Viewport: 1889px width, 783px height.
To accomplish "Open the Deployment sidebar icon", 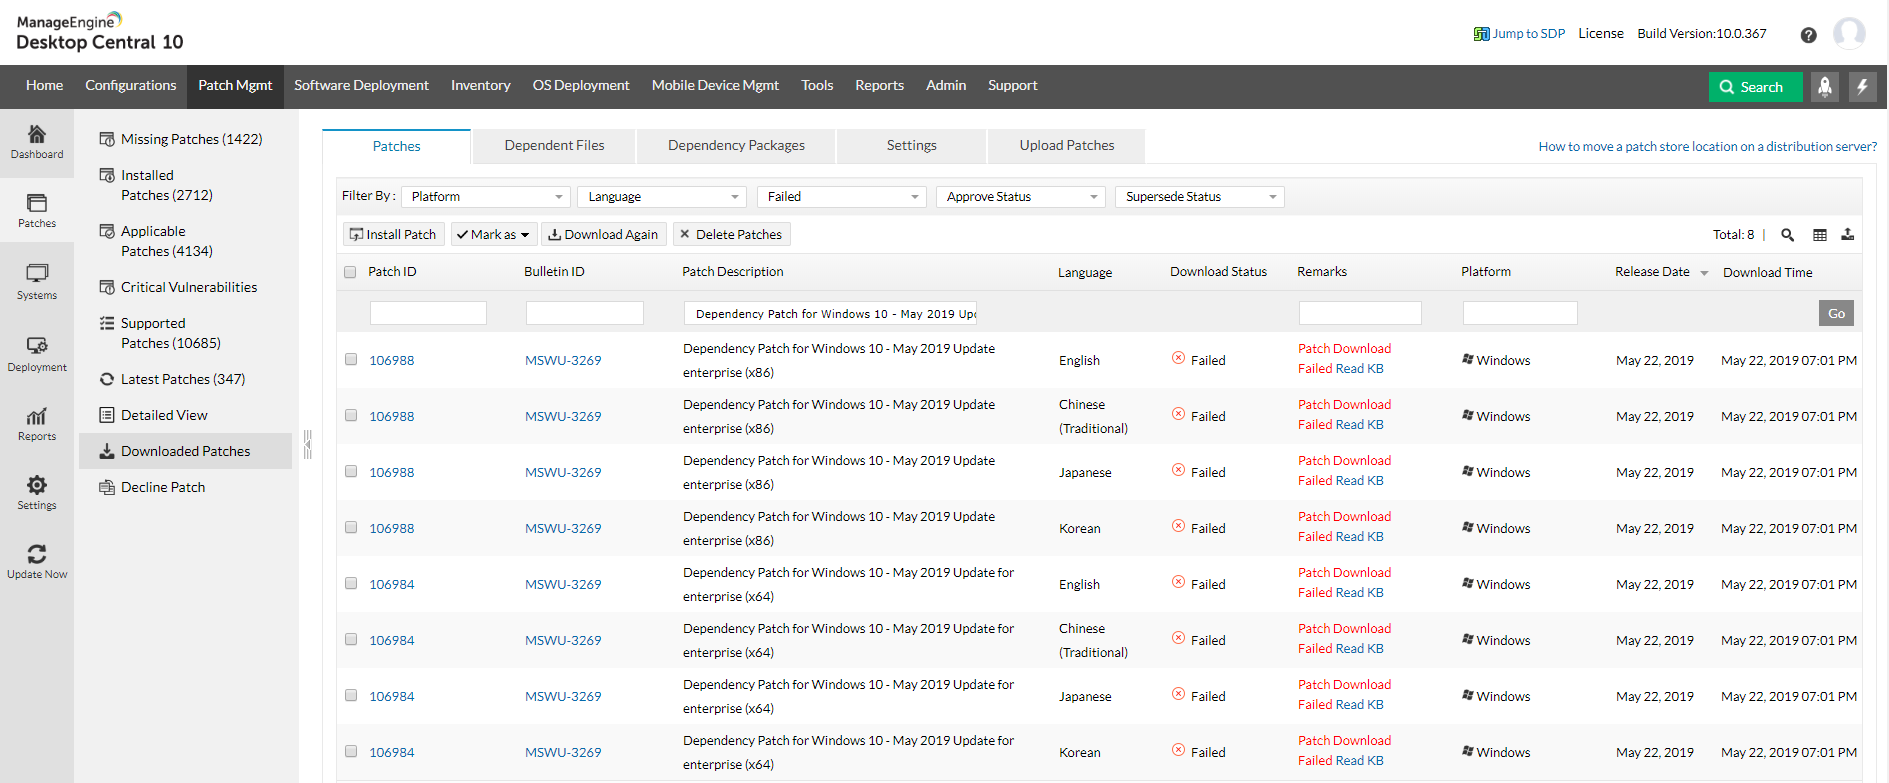I will (x=37, y=345).
